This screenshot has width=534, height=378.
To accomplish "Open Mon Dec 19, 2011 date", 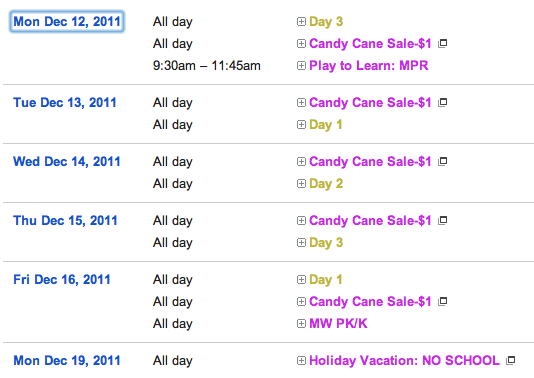I will pos(67,361).
